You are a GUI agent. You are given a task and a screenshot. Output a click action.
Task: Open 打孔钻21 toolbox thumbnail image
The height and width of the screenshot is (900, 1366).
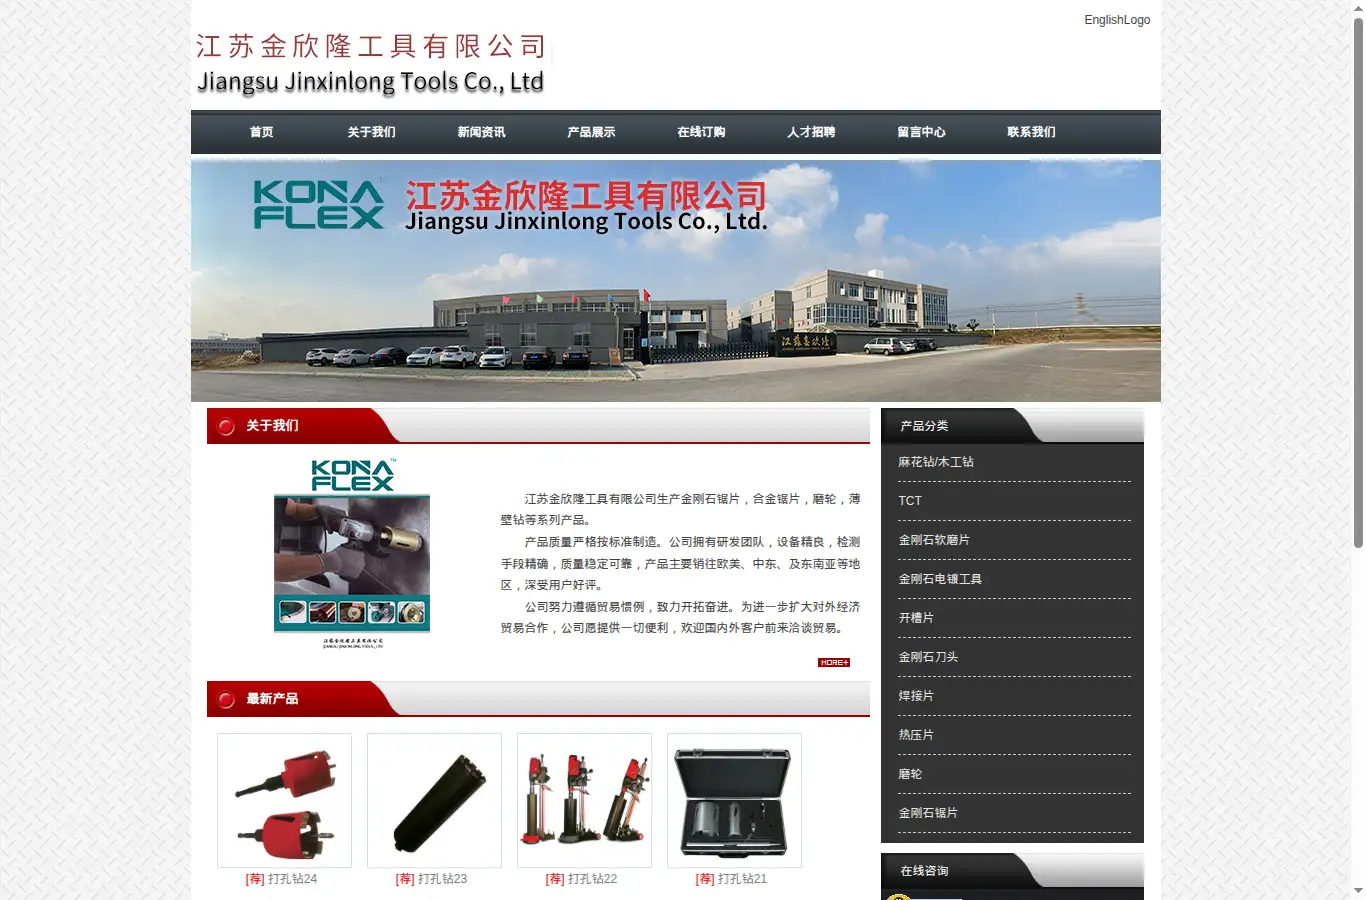[x=734, y=800]
